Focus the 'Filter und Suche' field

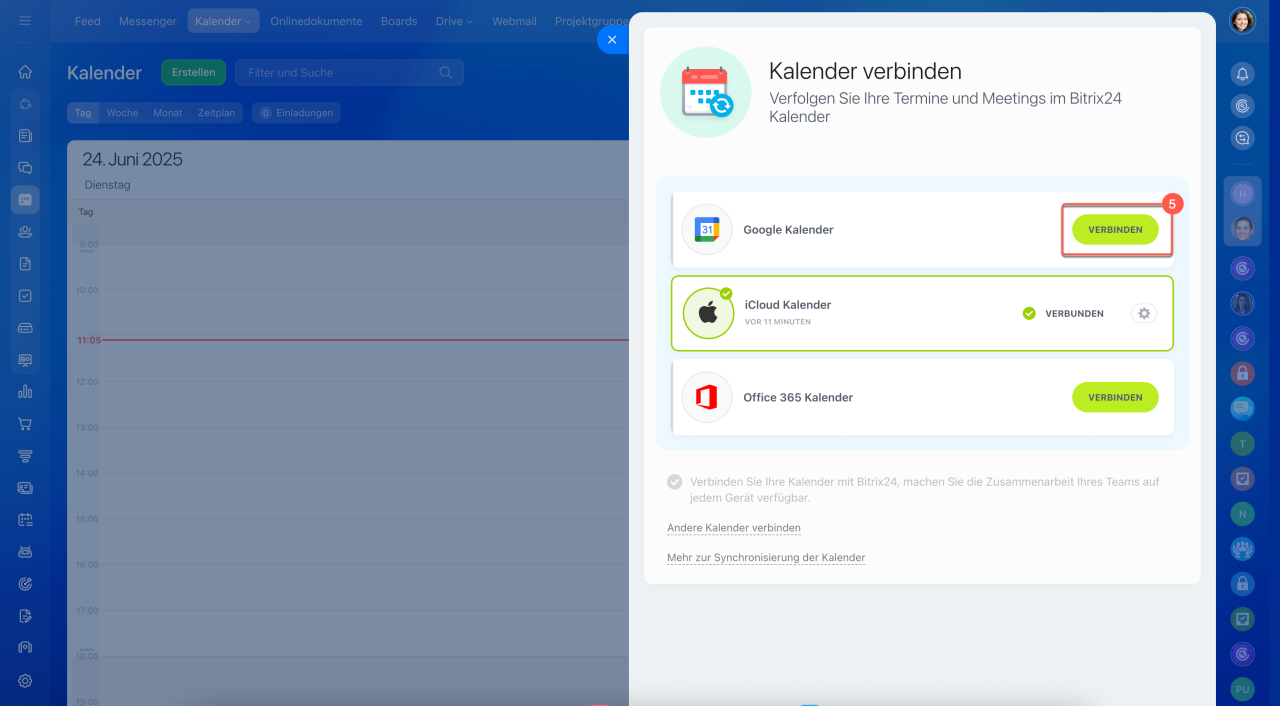[349, 72]
